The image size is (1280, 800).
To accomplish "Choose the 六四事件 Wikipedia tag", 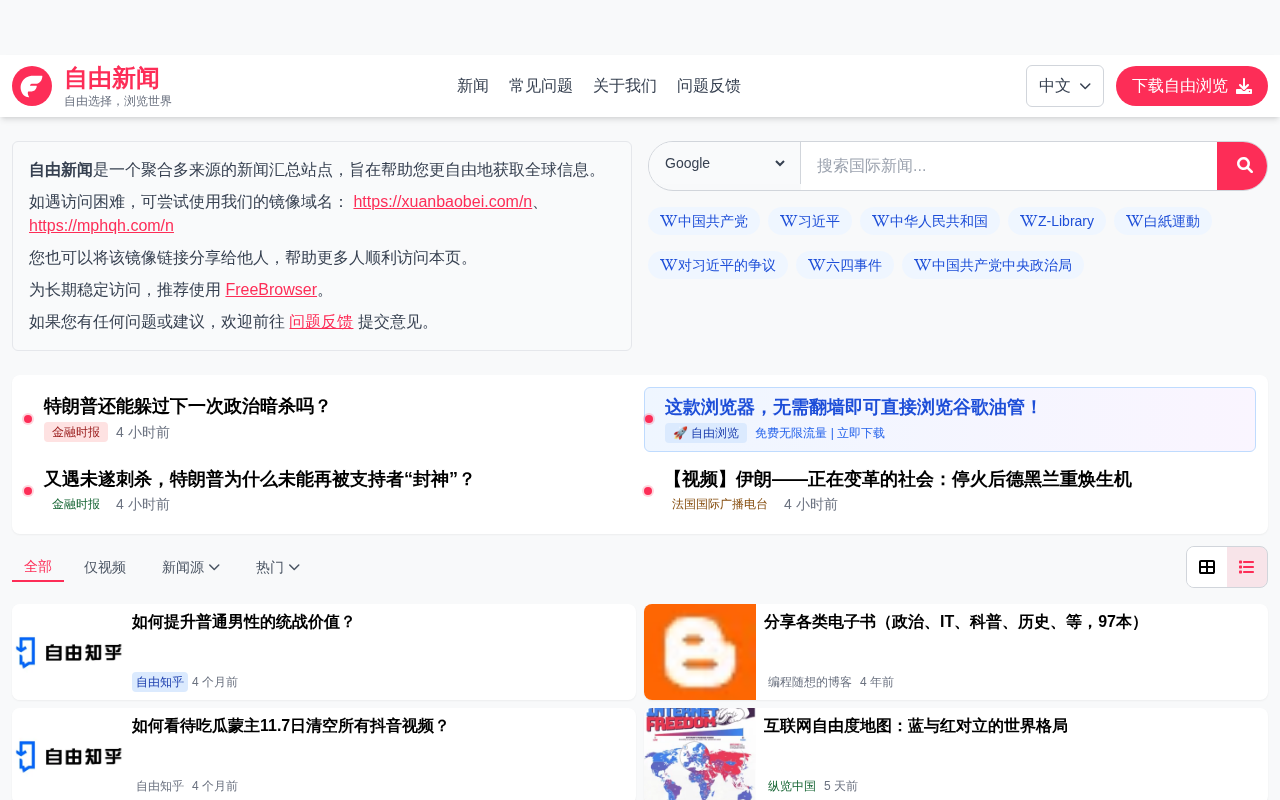I will (845, 265).
